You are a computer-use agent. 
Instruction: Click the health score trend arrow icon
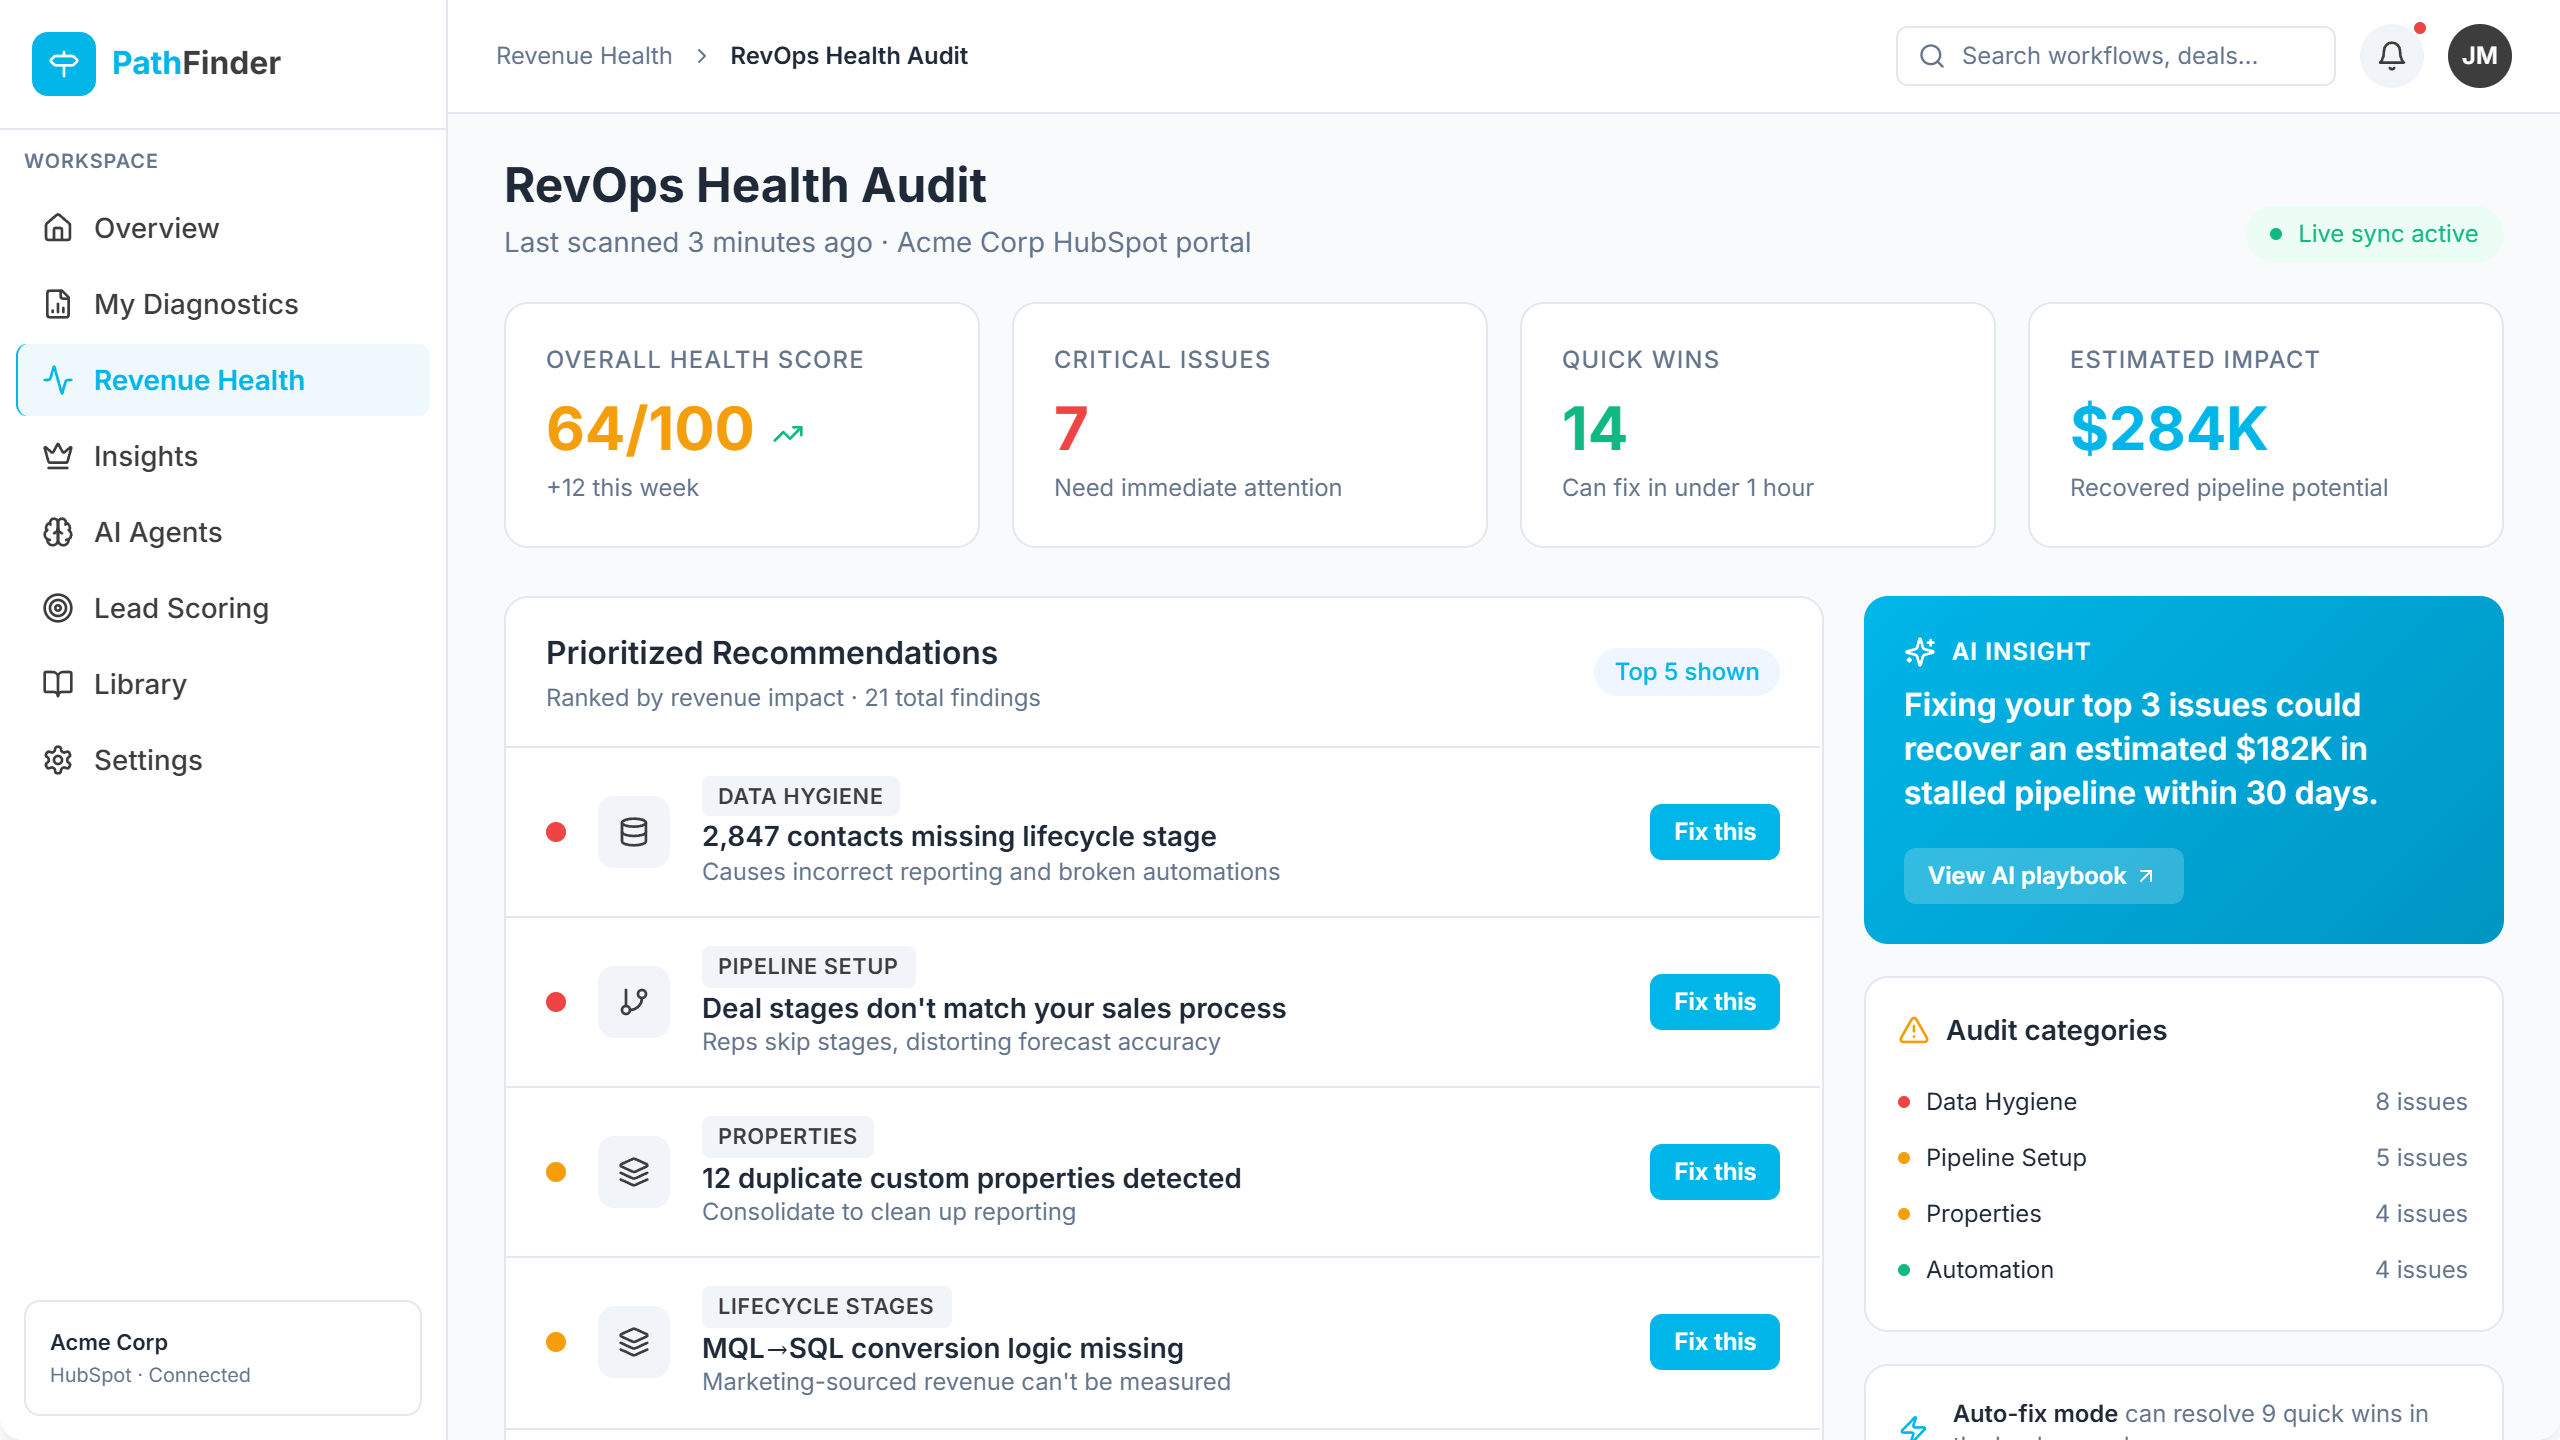[788, 433]
